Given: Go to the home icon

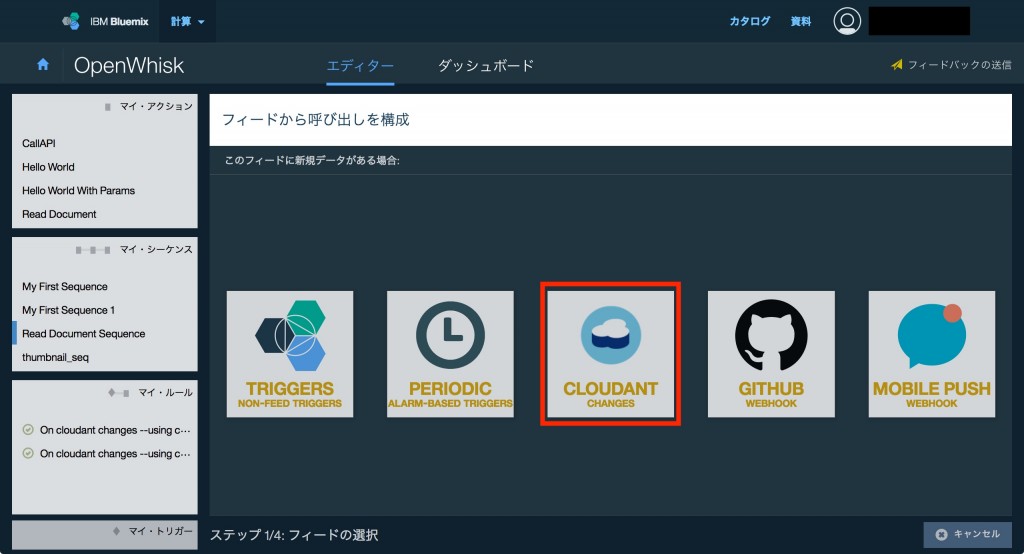Looking at the screenshot, I should [x=43, y=64].
